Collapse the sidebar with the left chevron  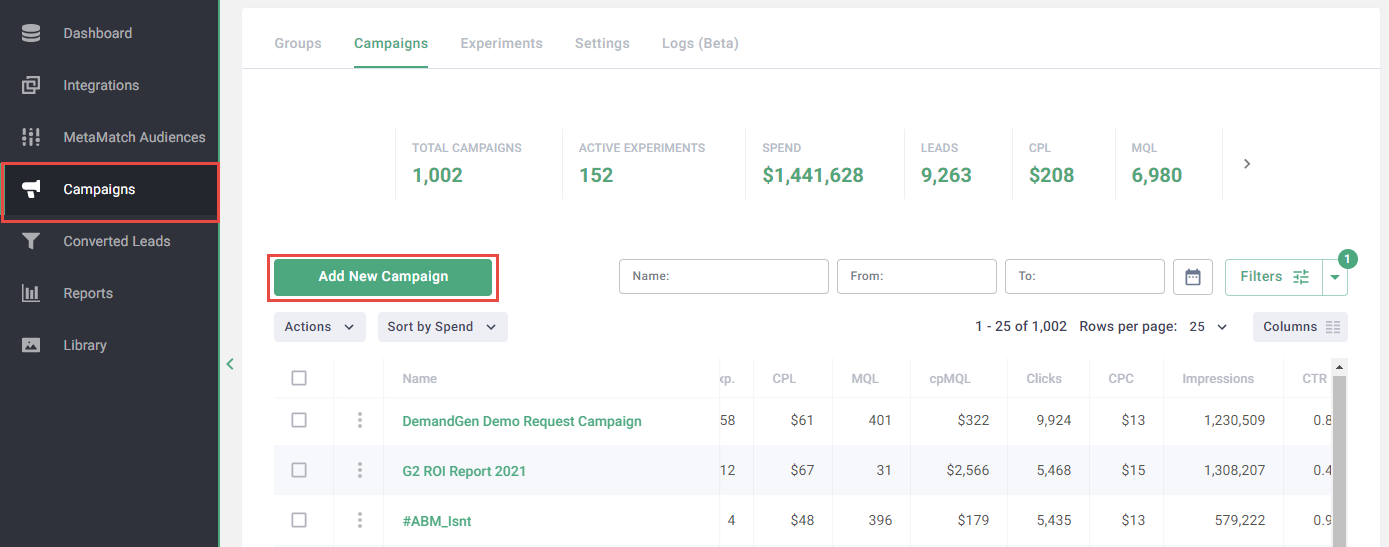(230, 364)
